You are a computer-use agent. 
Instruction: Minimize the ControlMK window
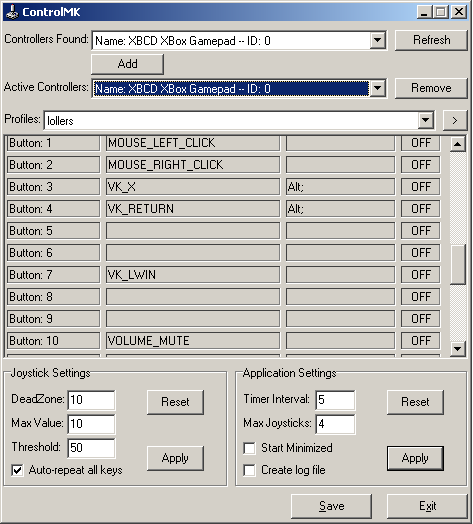pyautogui.click(x=424, y=12)
